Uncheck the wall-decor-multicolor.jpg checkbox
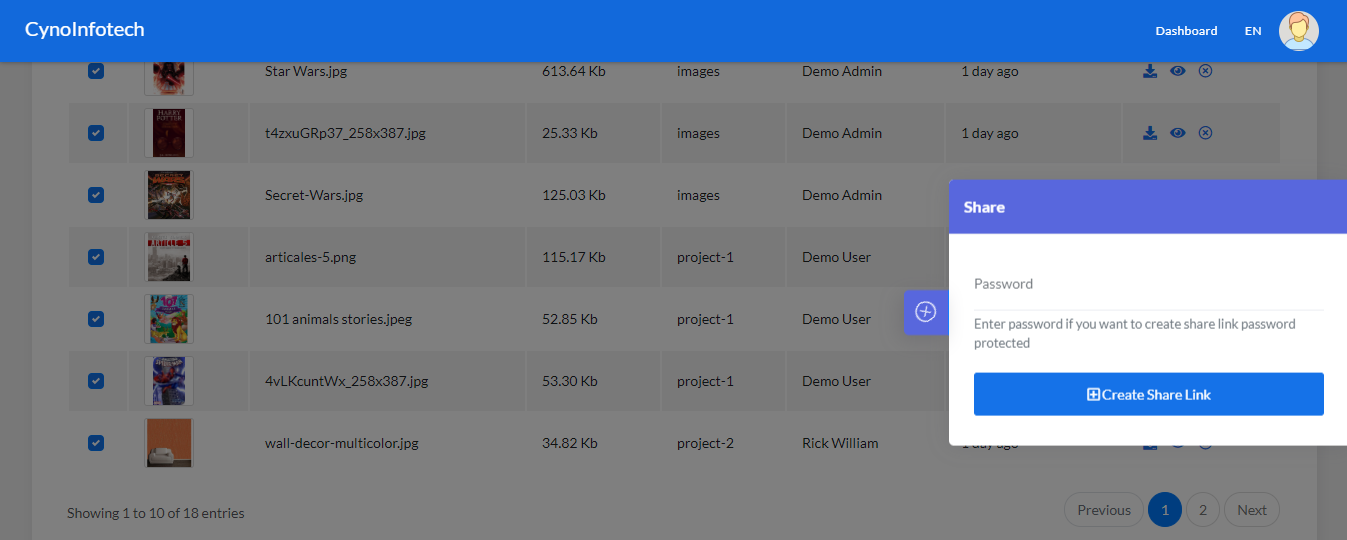The width and height of the screenshot is (1347, 540). (96, 443)
